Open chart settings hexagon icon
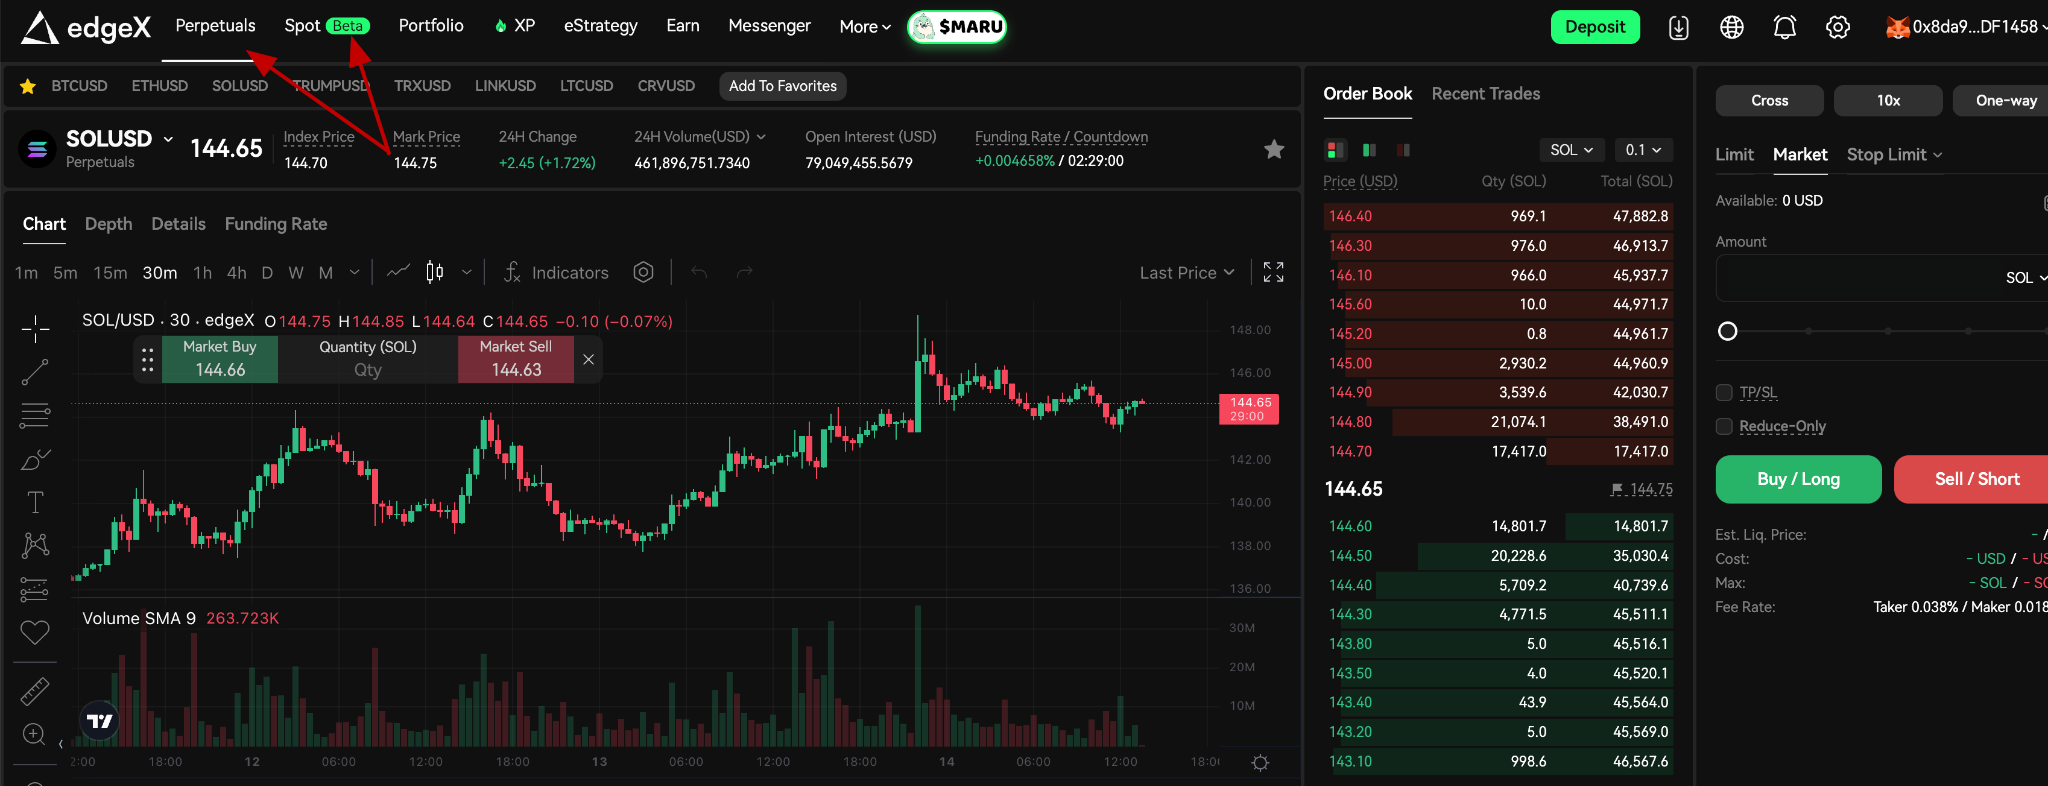 click(643, 272)
